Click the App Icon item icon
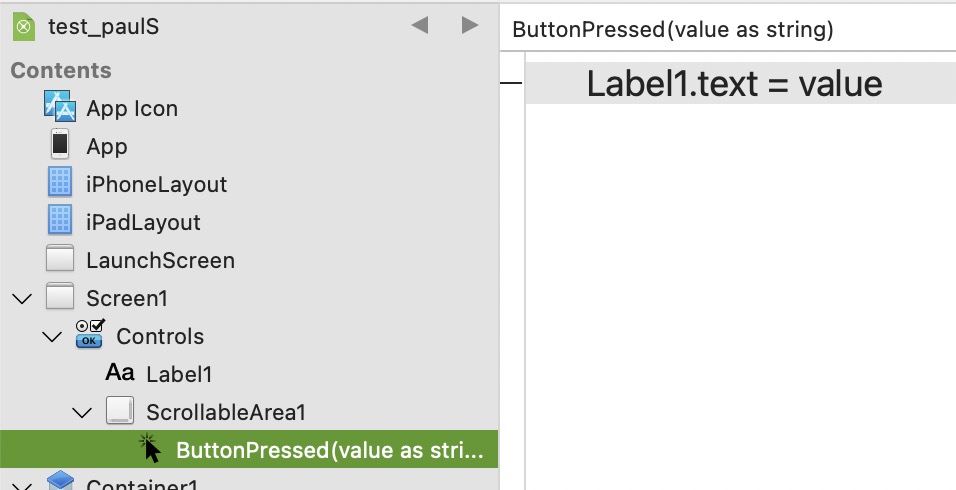Screen dimensions: 956x490 (60, 107)
